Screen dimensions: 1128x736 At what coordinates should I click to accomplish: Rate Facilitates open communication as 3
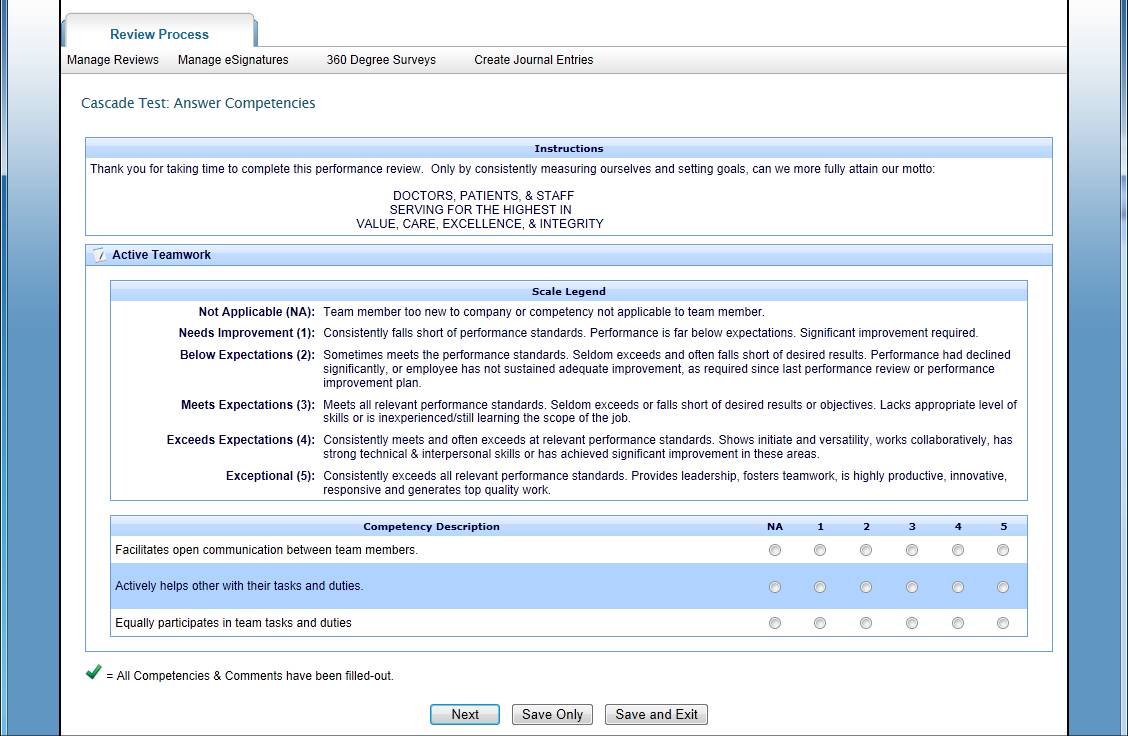(912, 550)
